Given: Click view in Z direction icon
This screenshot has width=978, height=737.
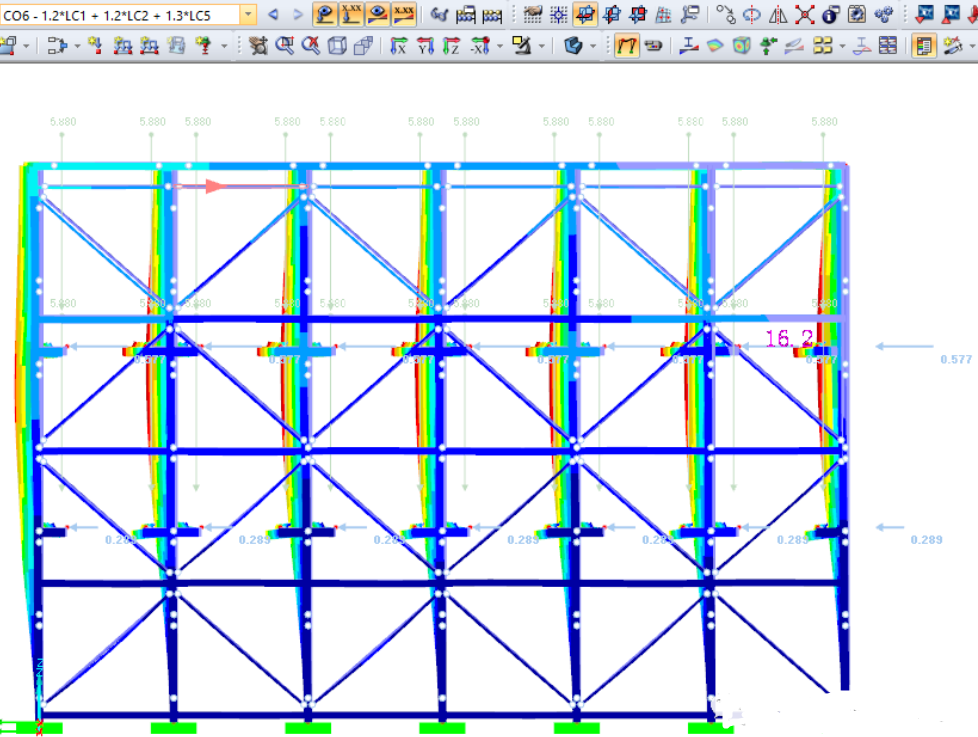Looking at the screenshot, I should click(x=451, y=46).
